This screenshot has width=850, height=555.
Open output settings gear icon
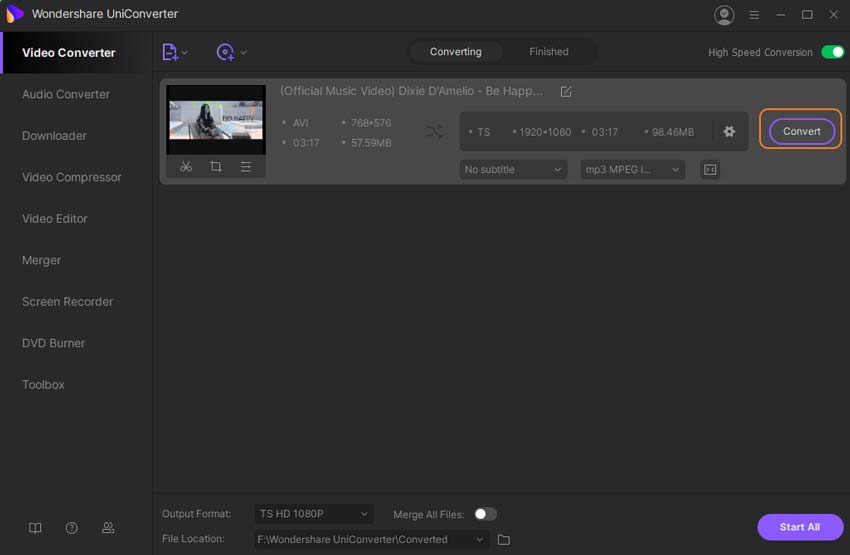pos(729,131)
